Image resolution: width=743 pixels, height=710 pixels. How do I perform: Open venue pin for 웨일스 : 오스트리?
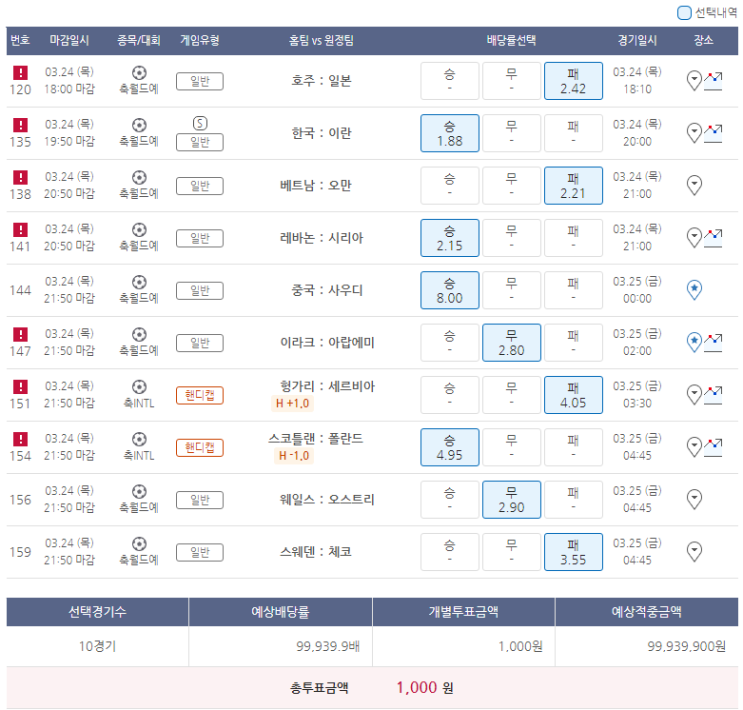(x=694, y=500)
